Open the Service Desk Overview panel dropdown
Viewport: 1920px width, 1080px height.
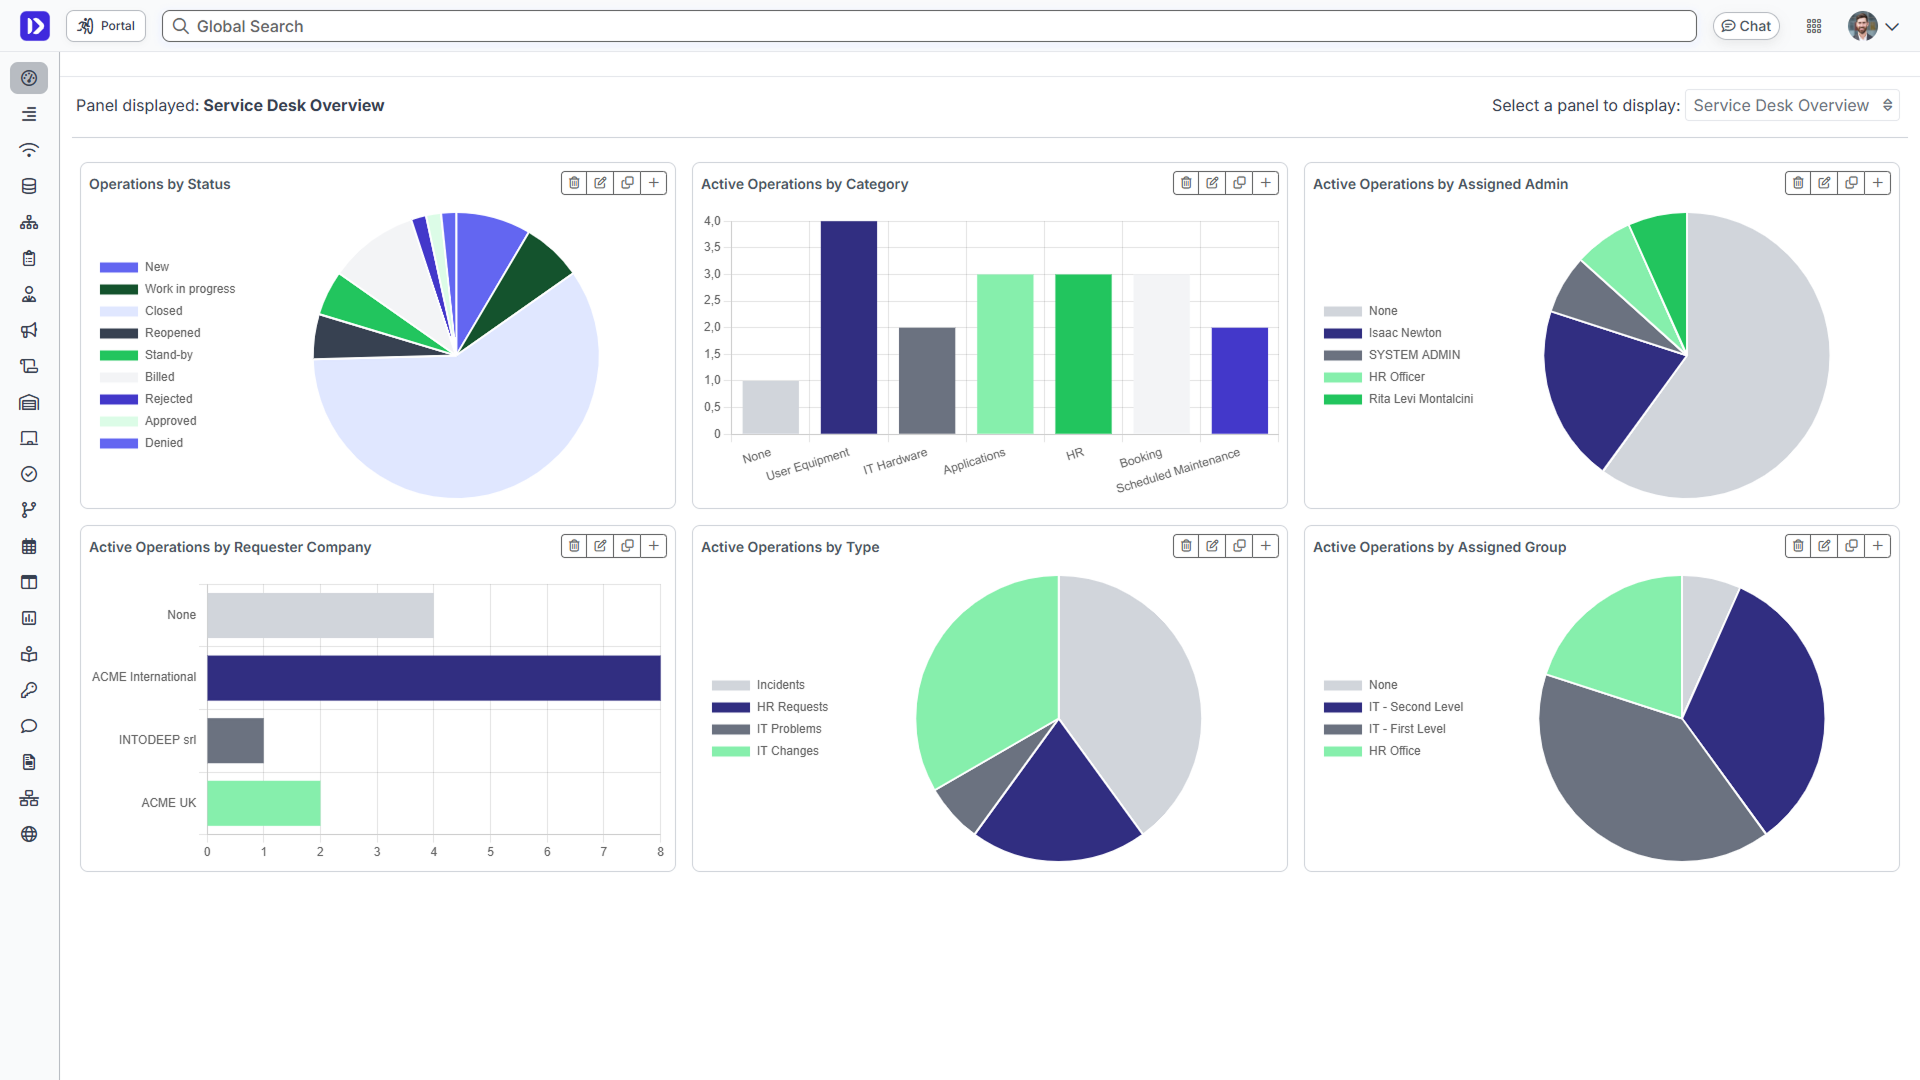(1791, 105)
